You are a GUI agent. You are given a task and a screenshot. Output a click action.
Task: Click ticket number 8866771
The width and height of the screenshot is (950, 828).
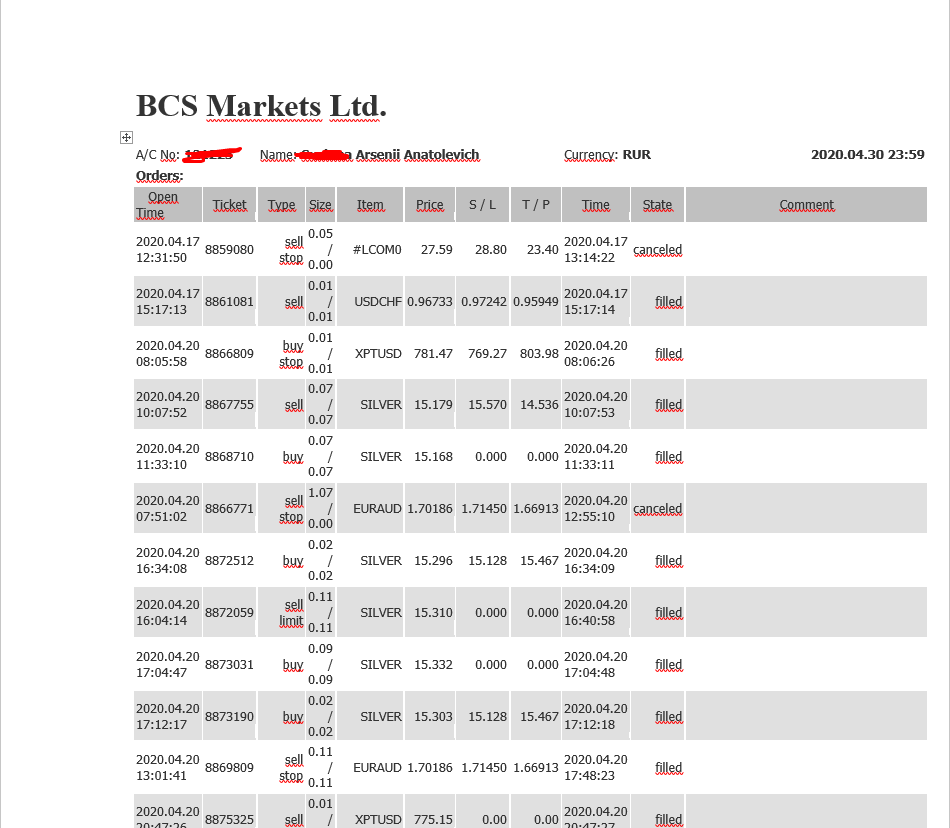pyautogui.click(x=229, y=509)
